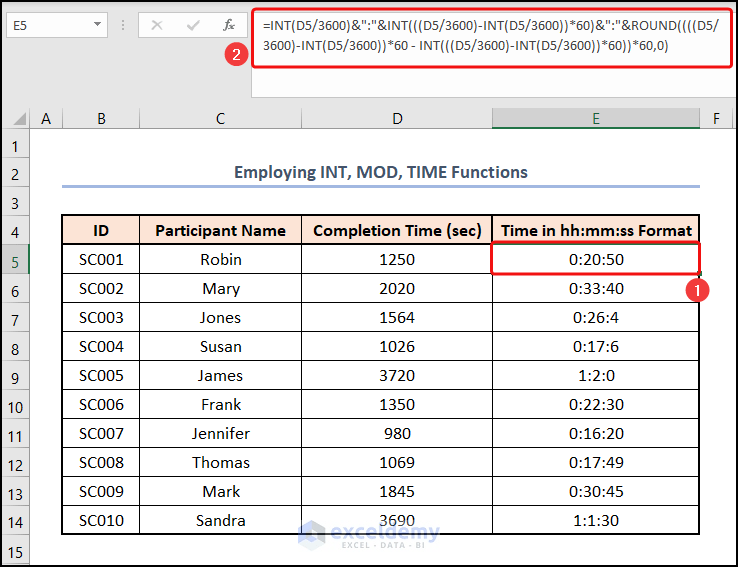Select cell containing James
Screen dimensions: 738x567
(220, 375)
